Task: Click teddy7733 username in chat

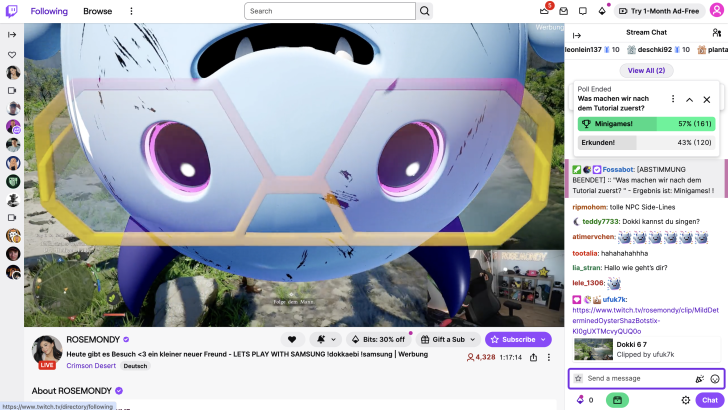Action: coord(601,221)
